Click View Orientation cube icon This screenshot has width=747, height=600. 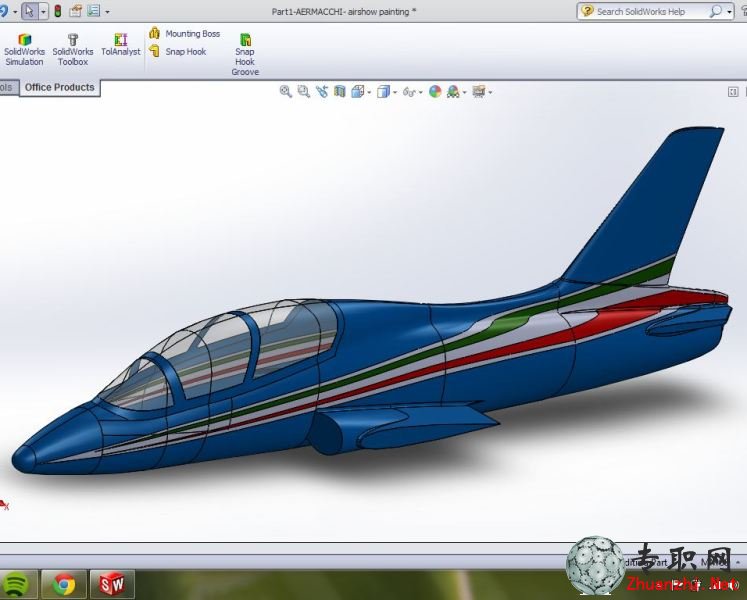pos(358,92)
